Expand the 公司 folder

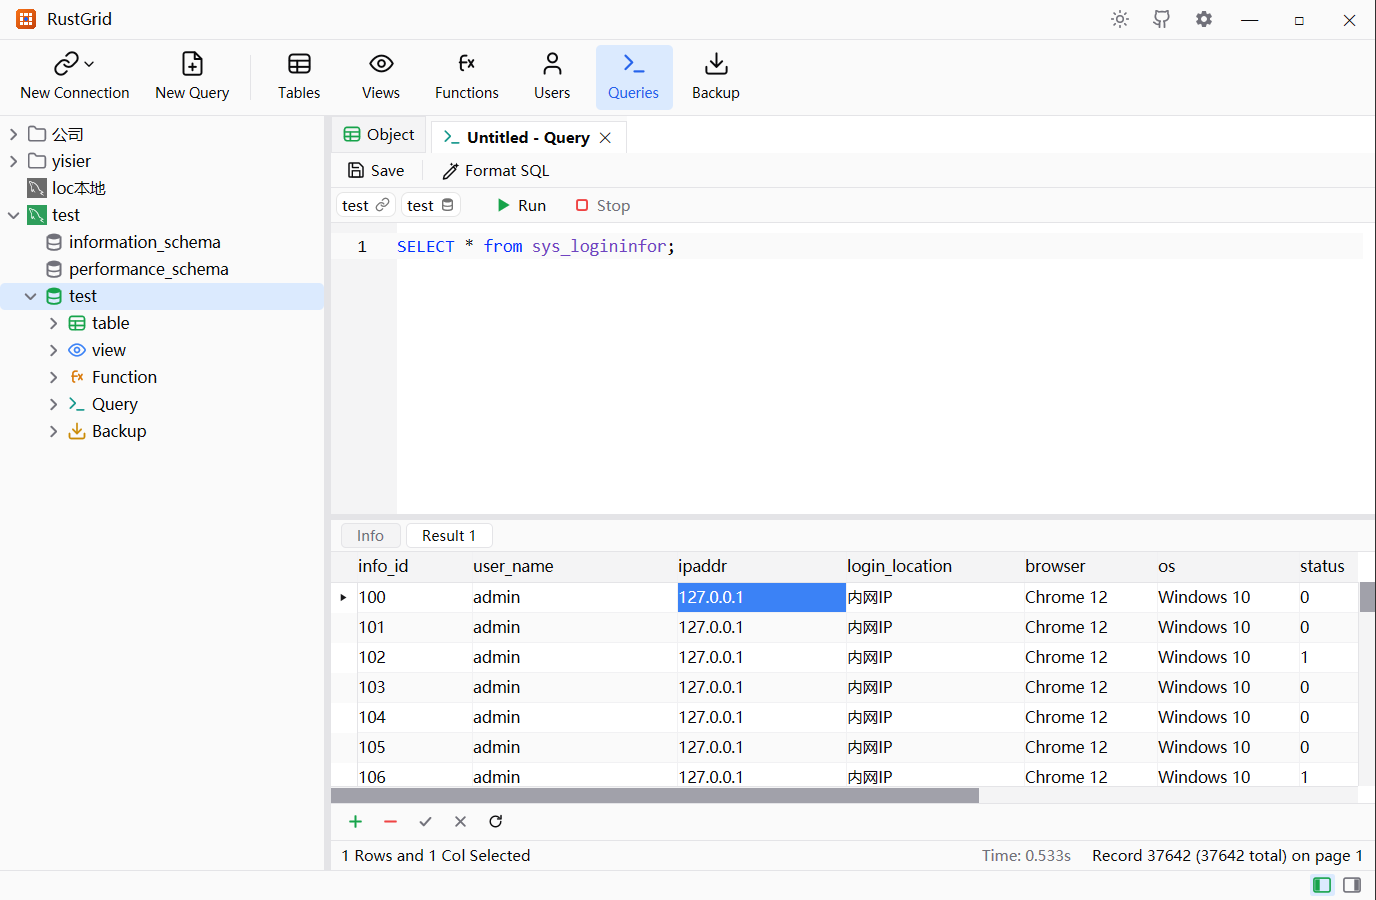[14, 134]
